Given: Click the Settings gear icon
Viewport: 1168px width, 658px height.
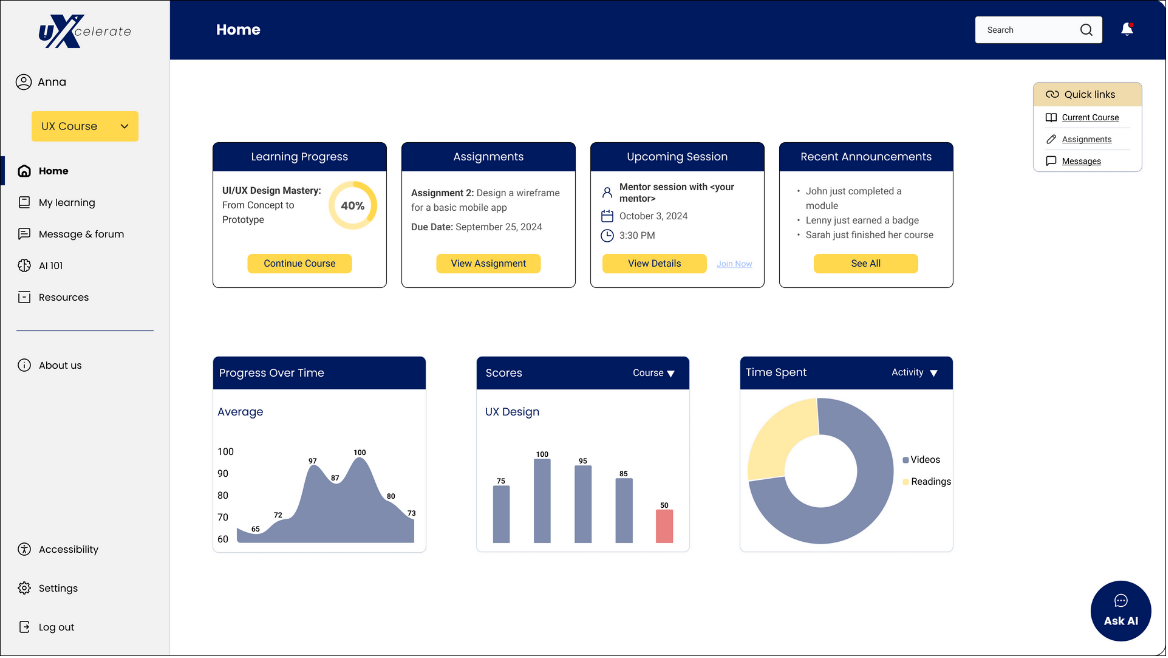Looking at the screenshot, I should (23, 588).
